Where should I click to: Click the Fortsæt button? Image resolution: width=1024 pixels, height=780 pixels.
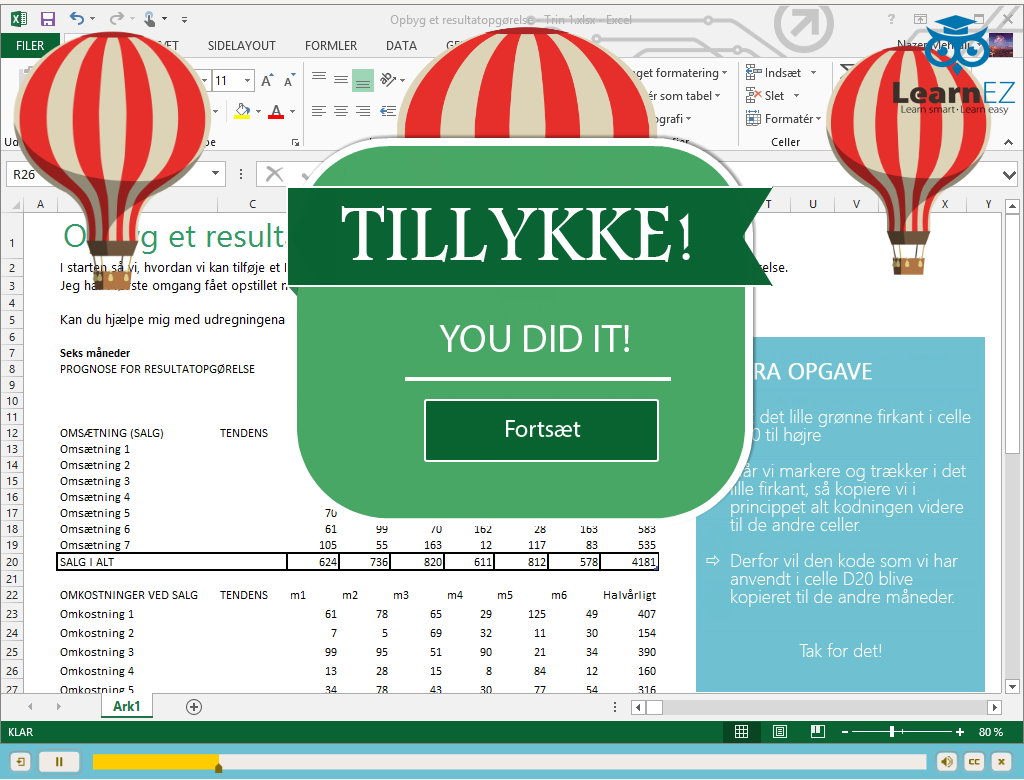point(541,430)
